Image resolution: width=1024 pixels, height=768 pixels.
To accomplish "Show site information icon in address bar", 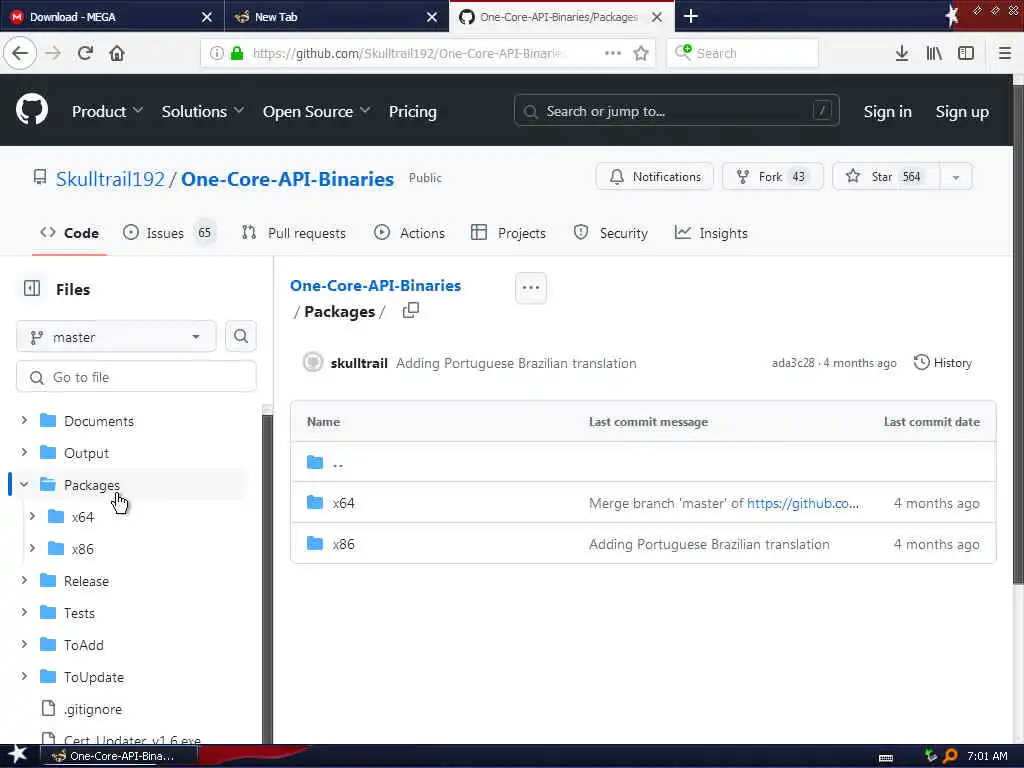I will (x=216, y=53).
